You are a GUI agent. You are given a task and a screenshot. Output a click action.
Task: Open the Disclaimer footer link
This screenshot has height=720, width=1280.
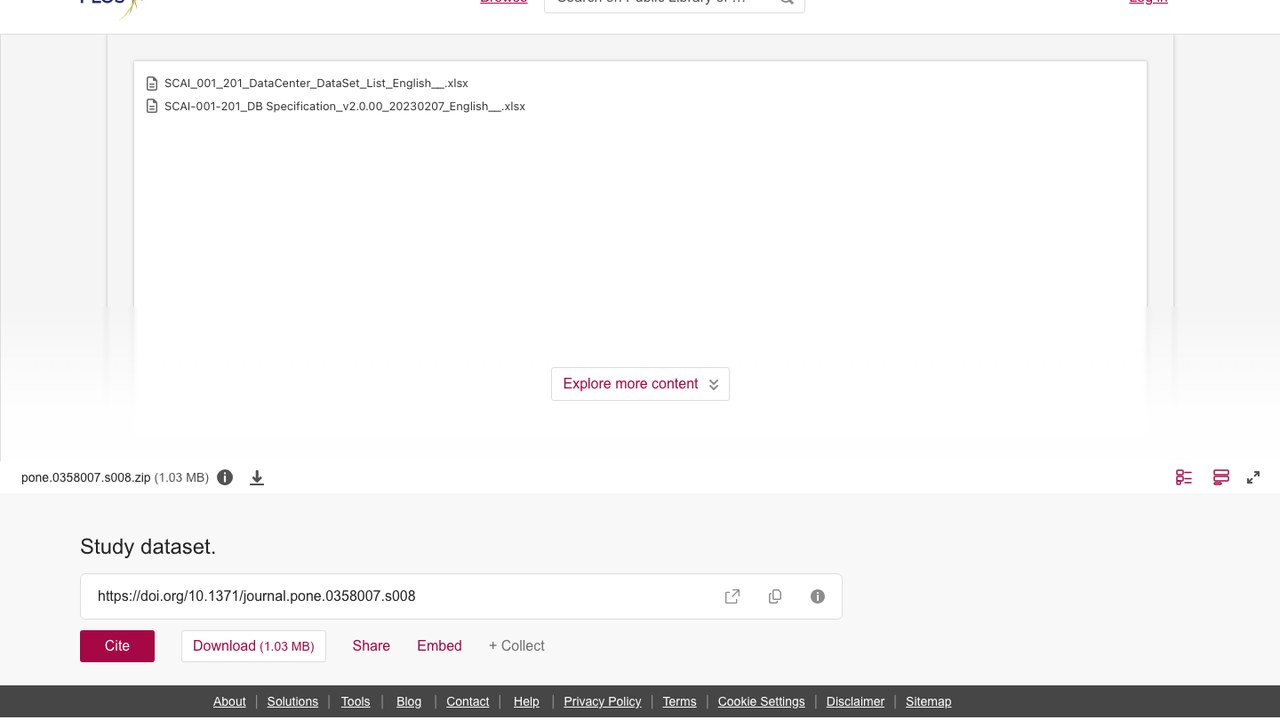[855, 702]
